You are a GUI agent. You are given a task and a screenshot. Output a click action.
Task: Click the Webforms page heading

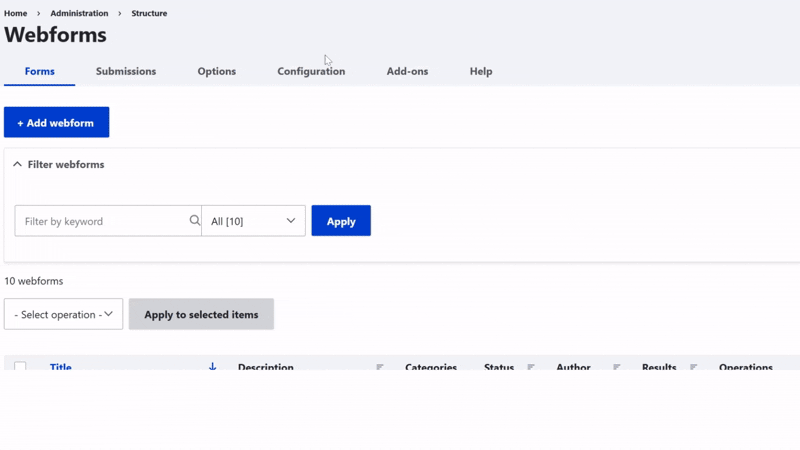click(x=56, y=35)
